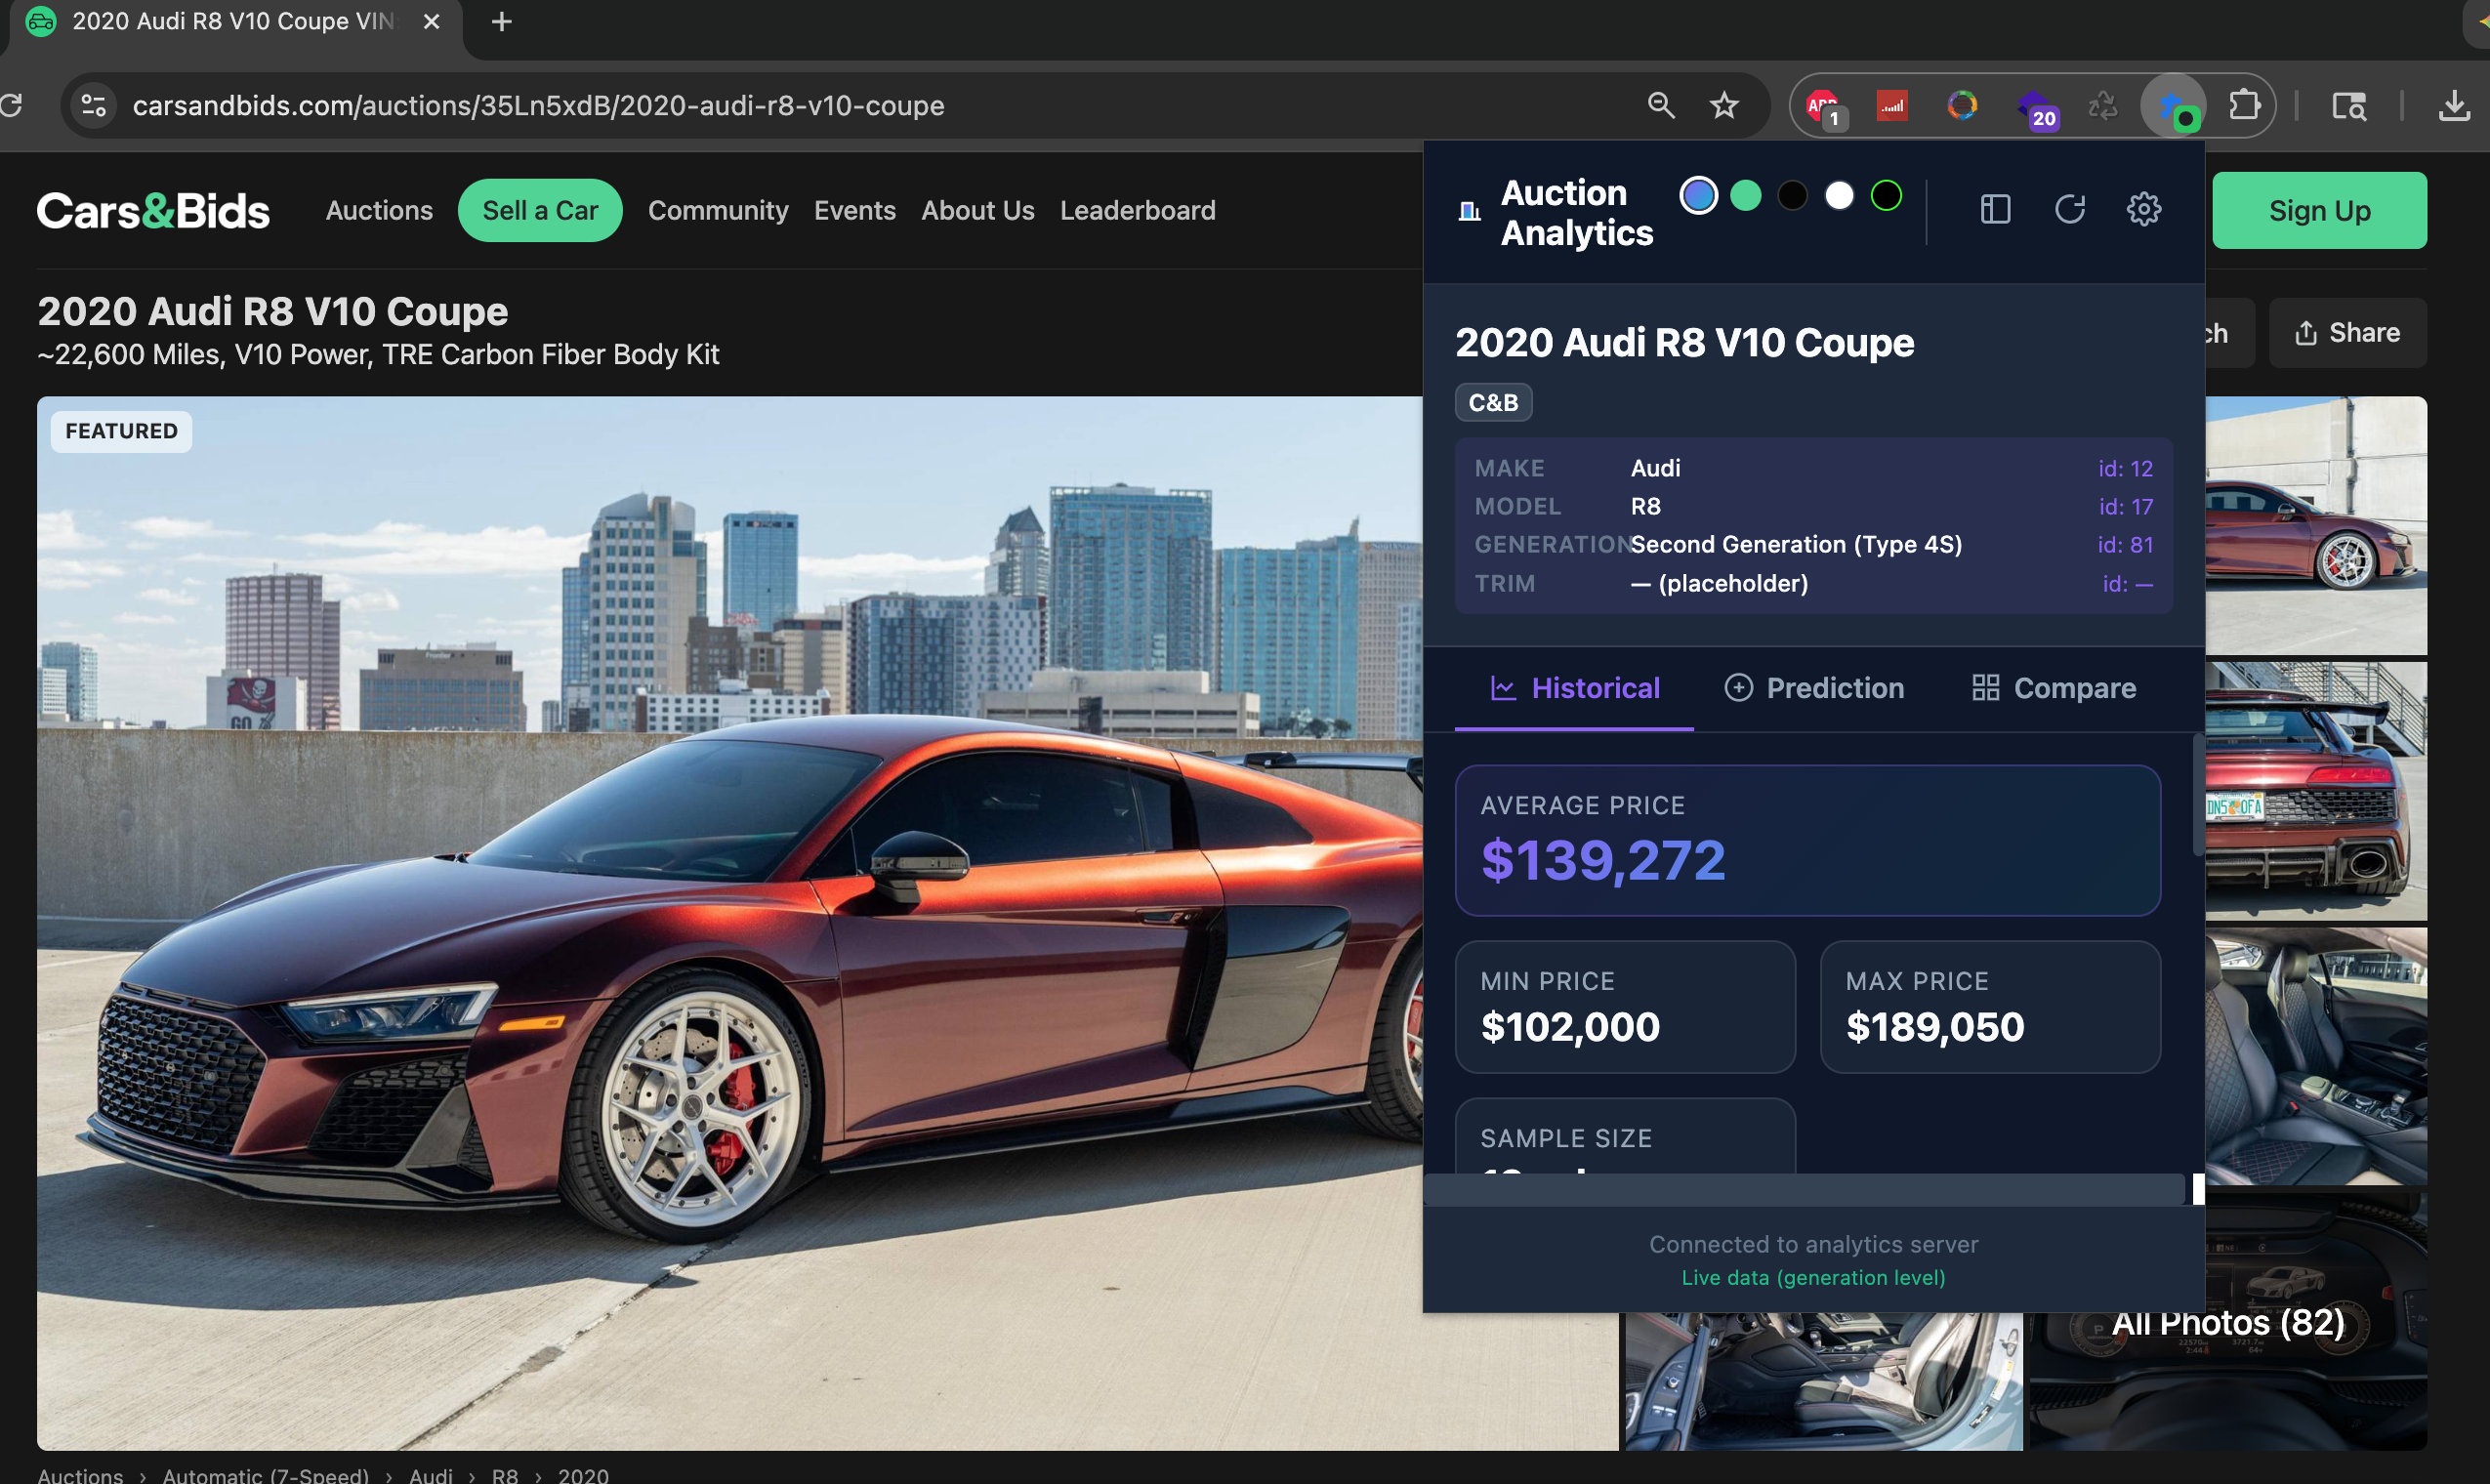Toggle the Auction Analytics panel layout
The width and height of the screenshot is (2490, 1484).
point(1994,209)
